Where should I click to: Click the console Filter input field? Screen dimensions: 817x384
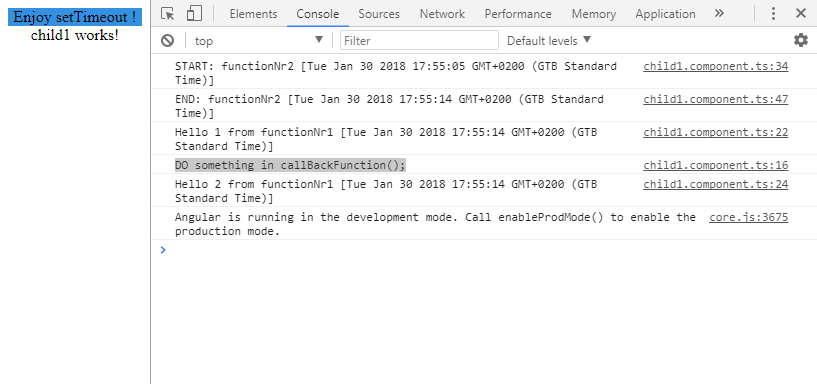pos(419,41)
